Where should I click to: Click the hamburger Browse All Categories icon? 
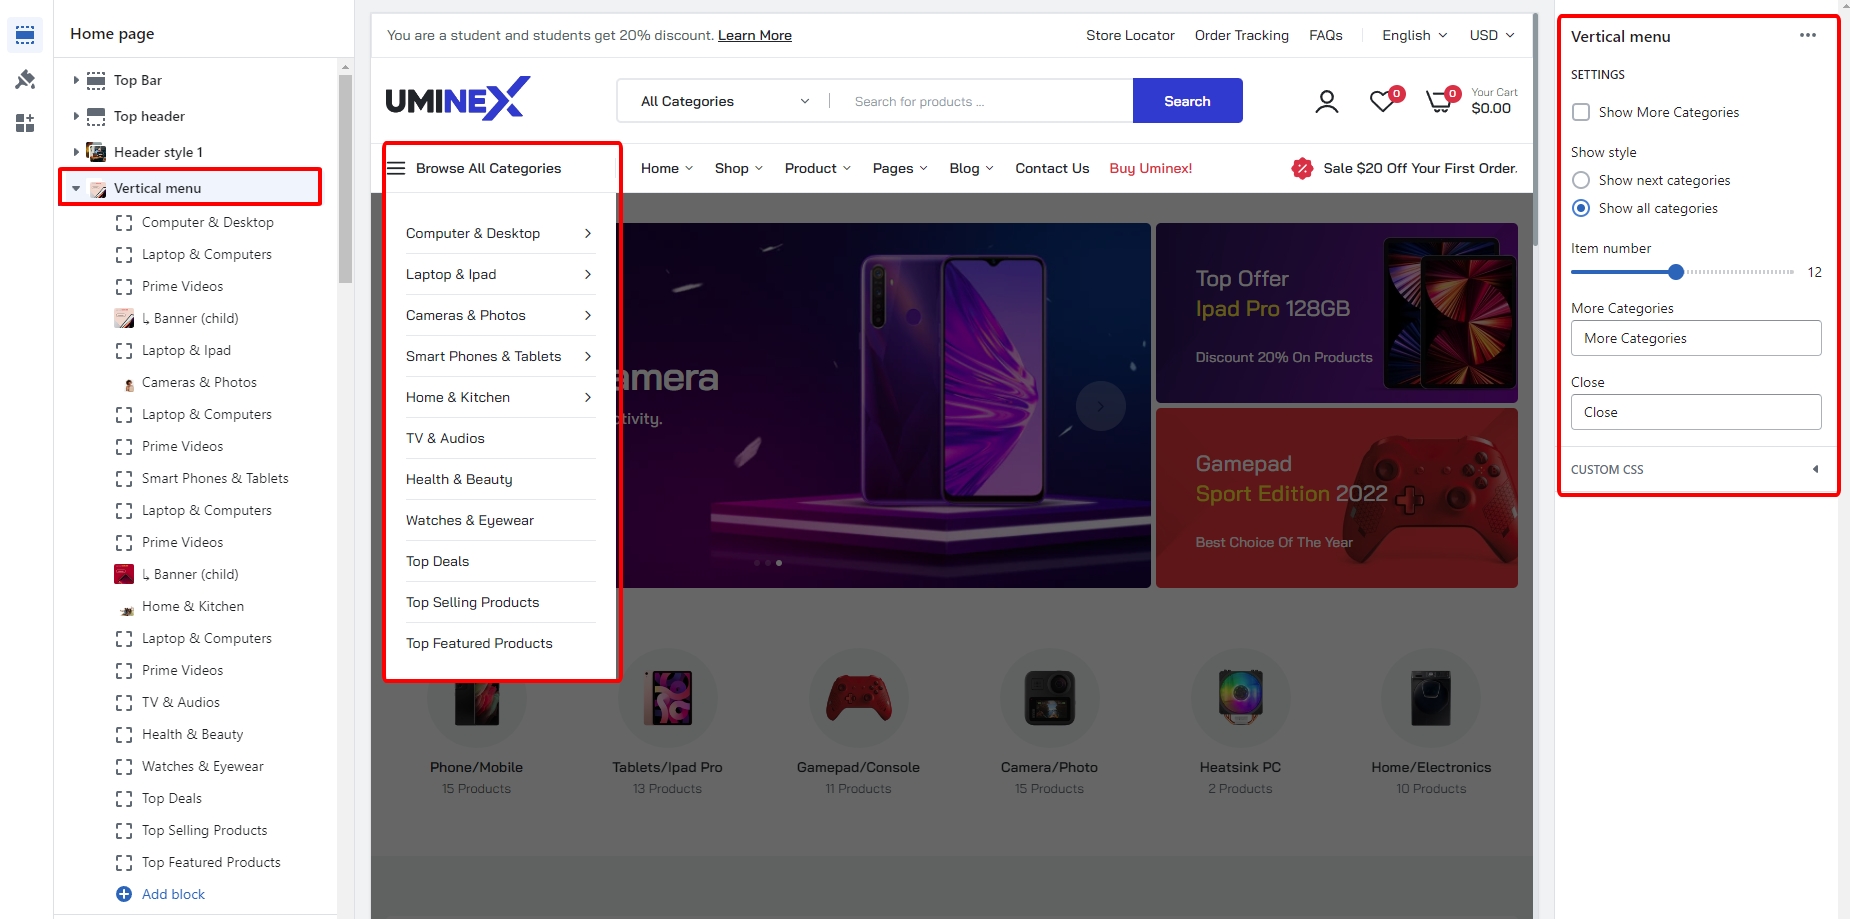396,168
